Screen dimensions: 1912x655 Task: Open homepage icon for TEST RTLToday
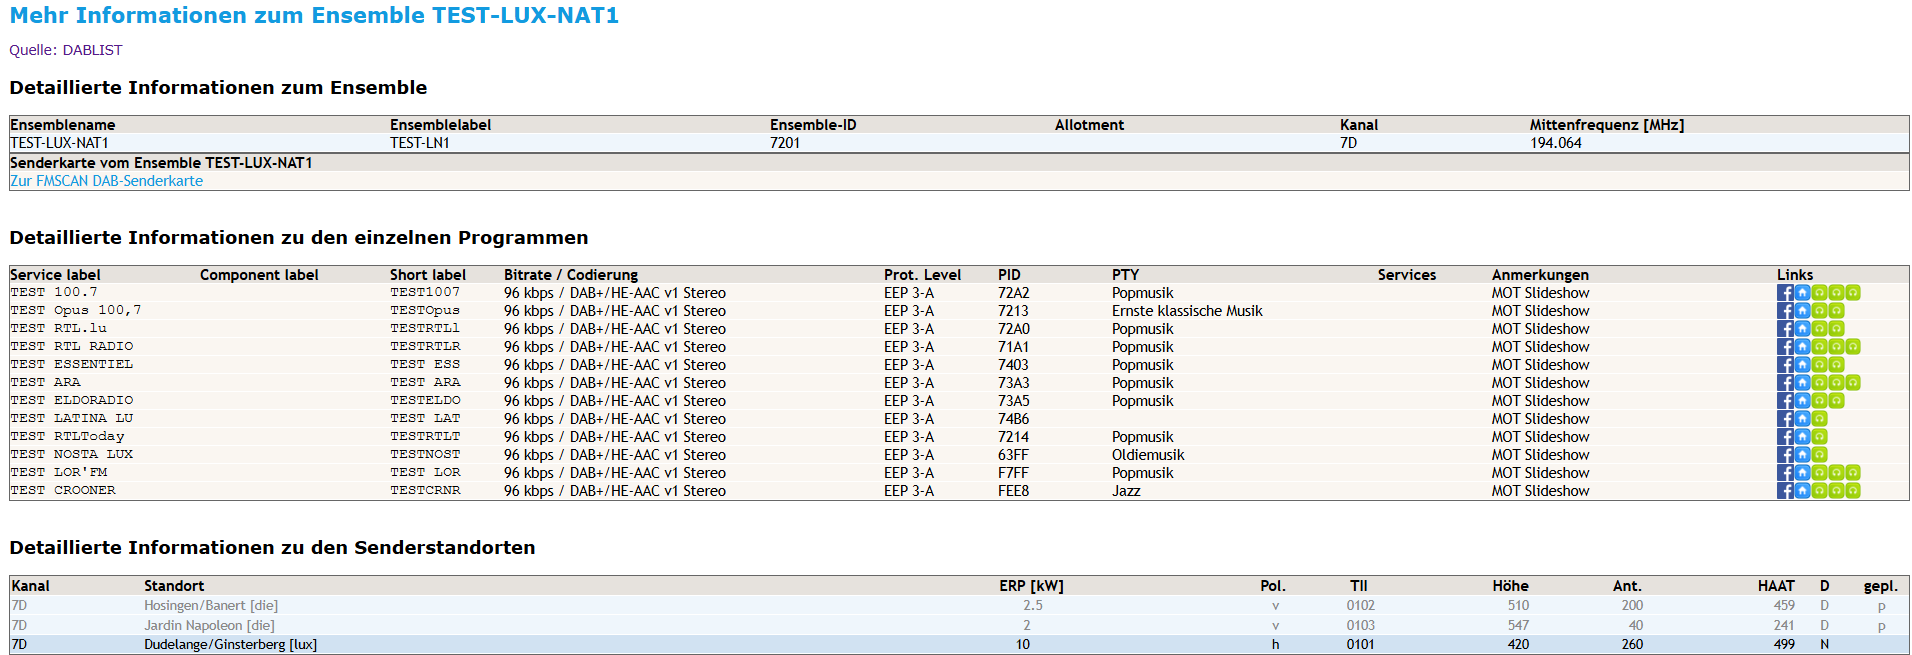(x=1802, y=437)
